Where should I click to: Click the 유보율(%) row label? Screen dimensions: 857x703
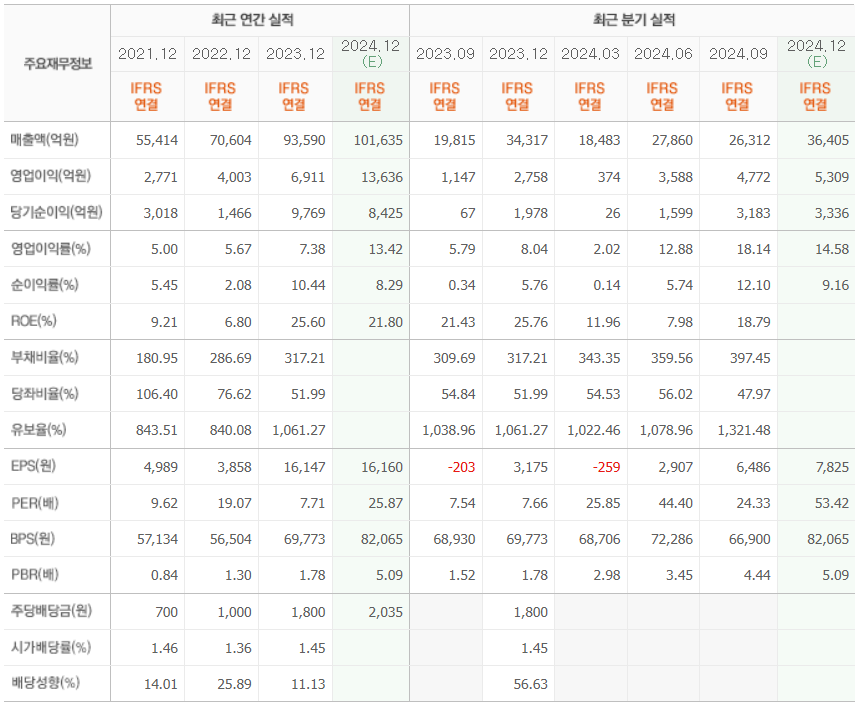coord(38,430)
